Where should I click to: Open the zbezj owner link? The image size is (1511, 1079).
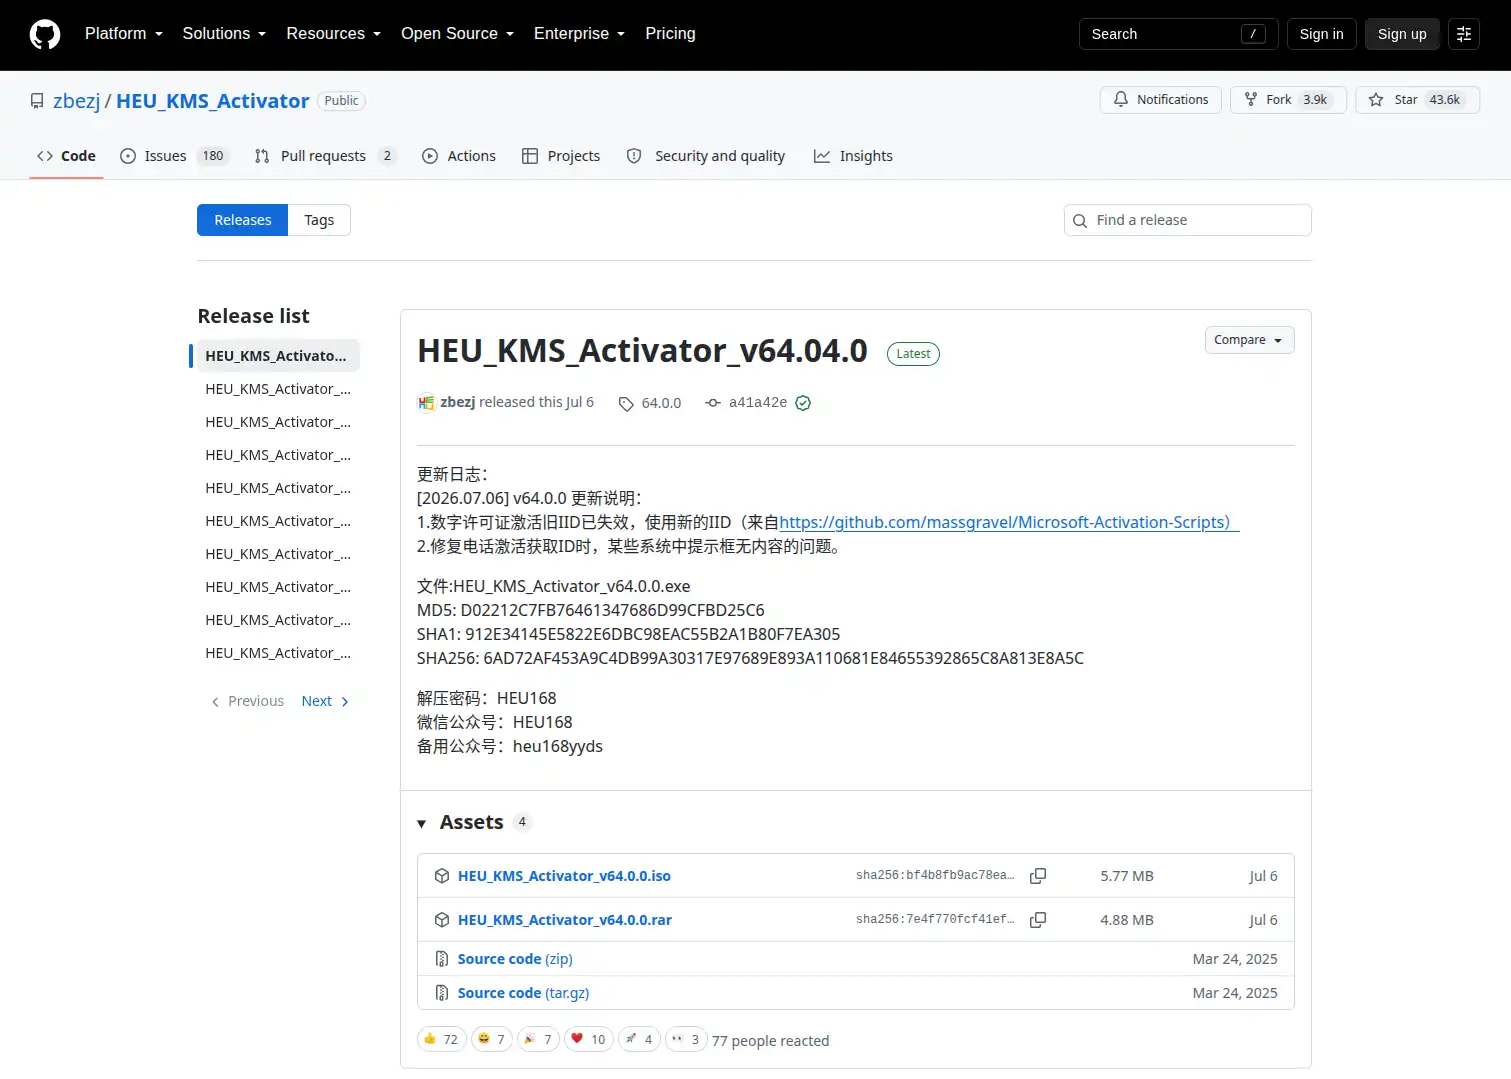point(76,101)
